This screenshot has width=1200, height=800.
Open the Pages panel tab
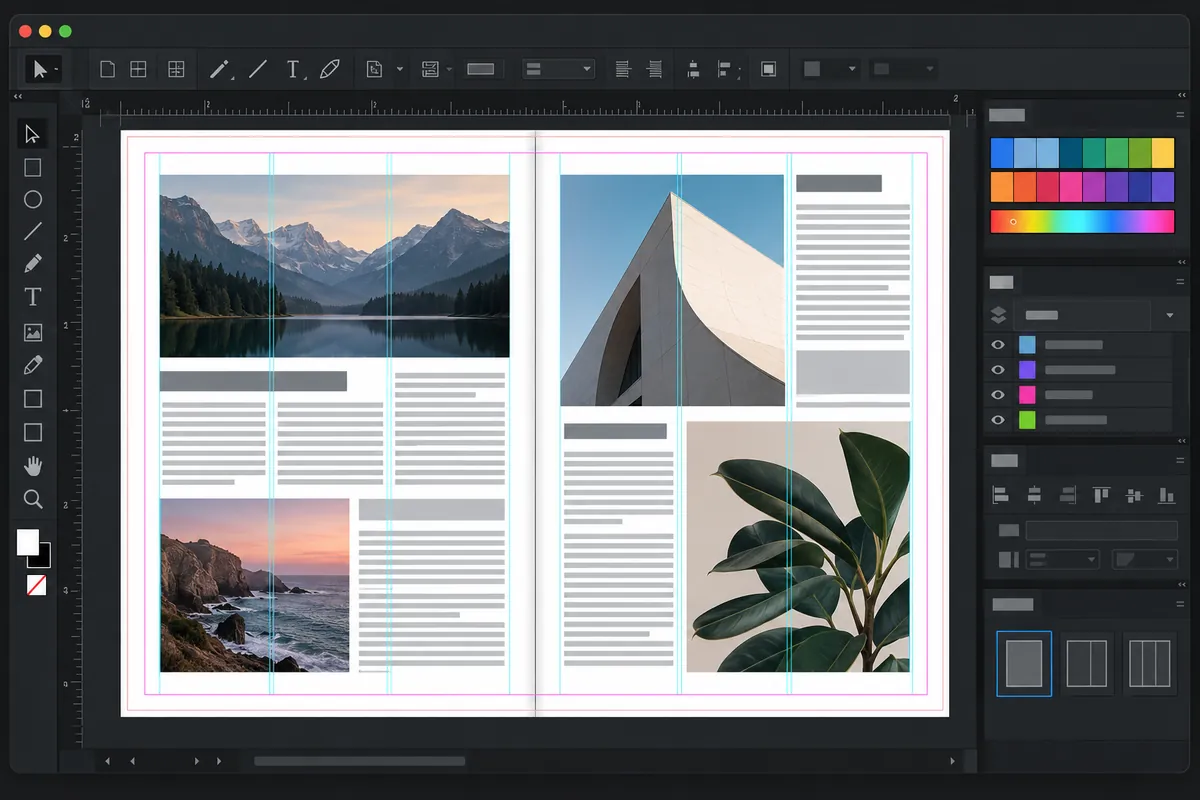(1012, 604)
